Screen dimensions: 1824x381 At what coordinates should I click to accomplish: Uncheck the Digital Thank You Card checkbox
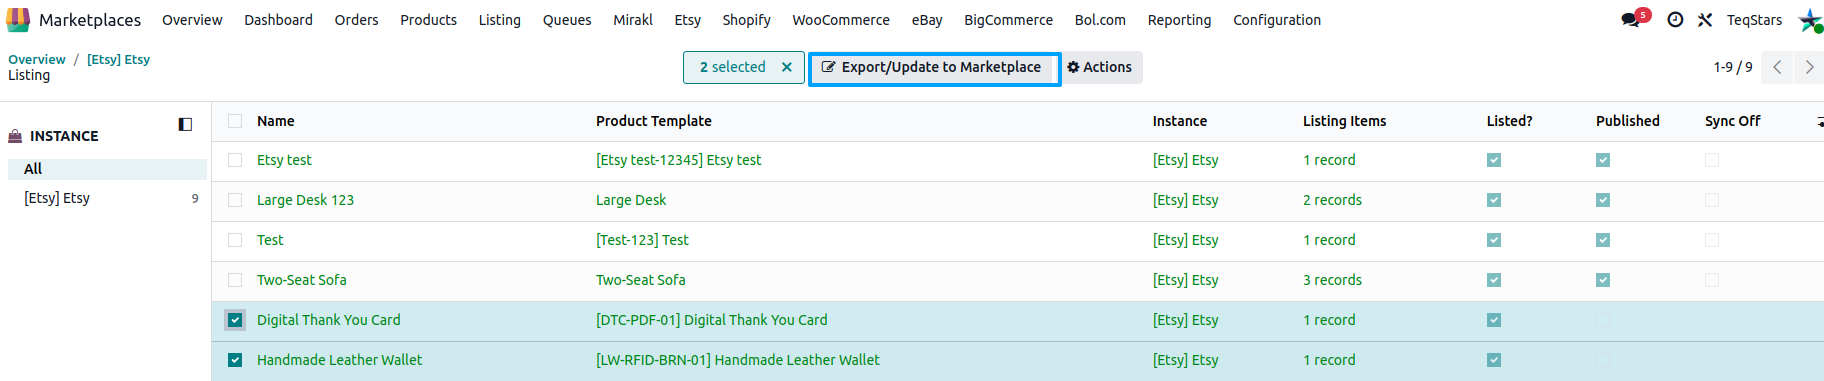point(235,320)
